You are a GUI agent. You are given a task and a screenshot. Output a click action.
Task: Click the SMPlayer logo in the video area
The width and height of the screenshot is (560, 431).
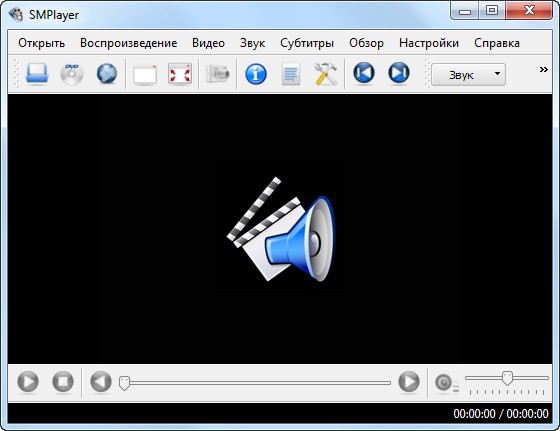point(281,229)
